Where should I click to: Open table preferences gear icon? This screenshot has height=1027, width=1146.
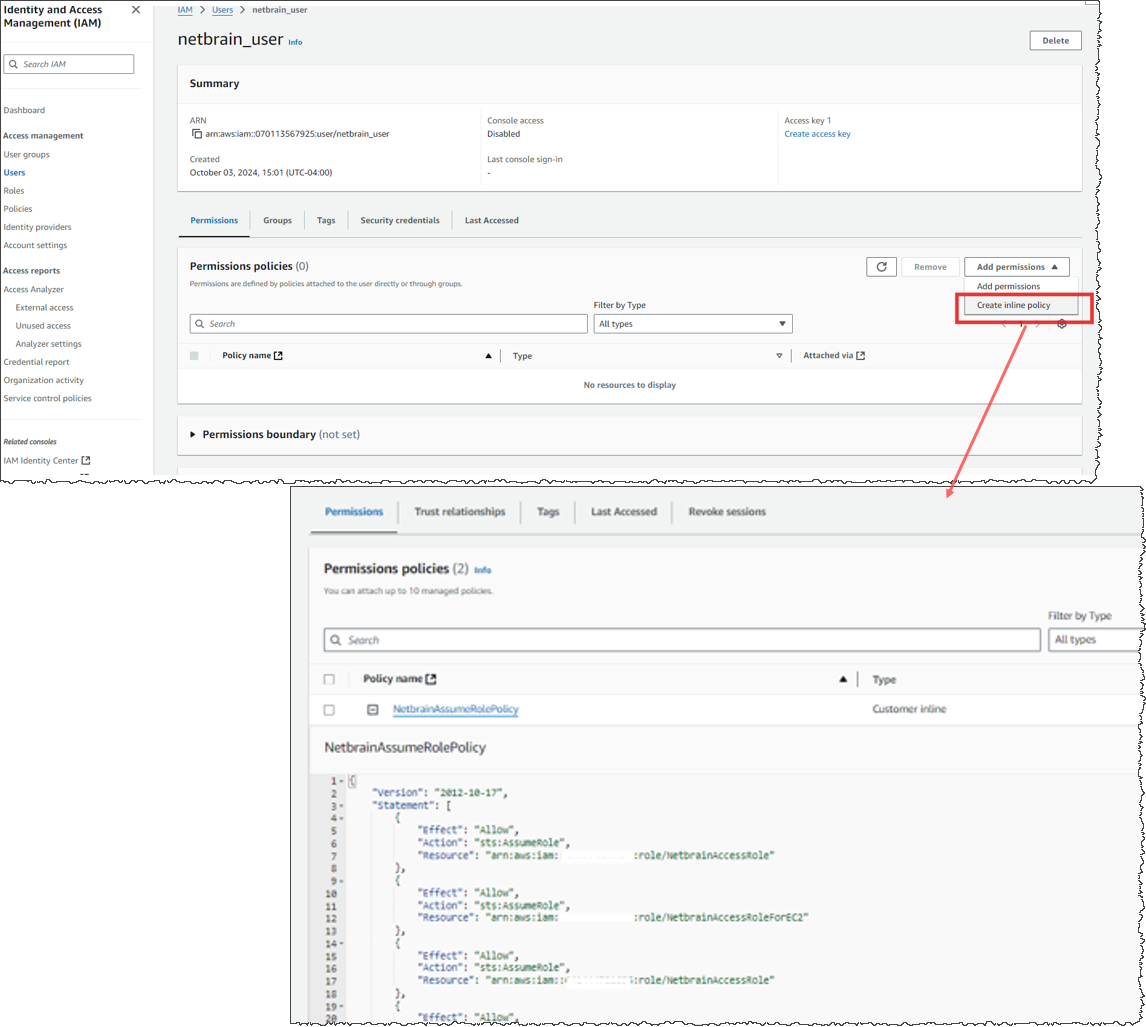(1062, 324)
